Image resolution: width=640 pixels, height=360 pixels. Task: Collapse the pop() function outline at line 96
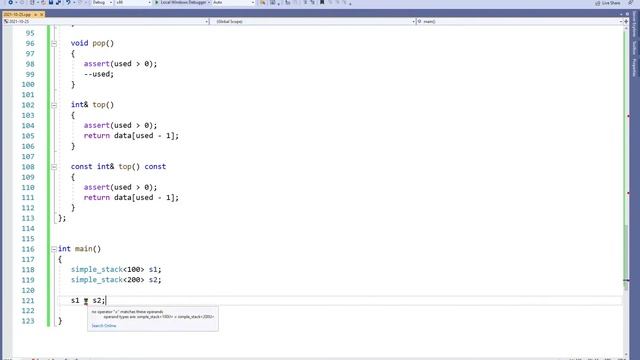click(x=54, y=43)
